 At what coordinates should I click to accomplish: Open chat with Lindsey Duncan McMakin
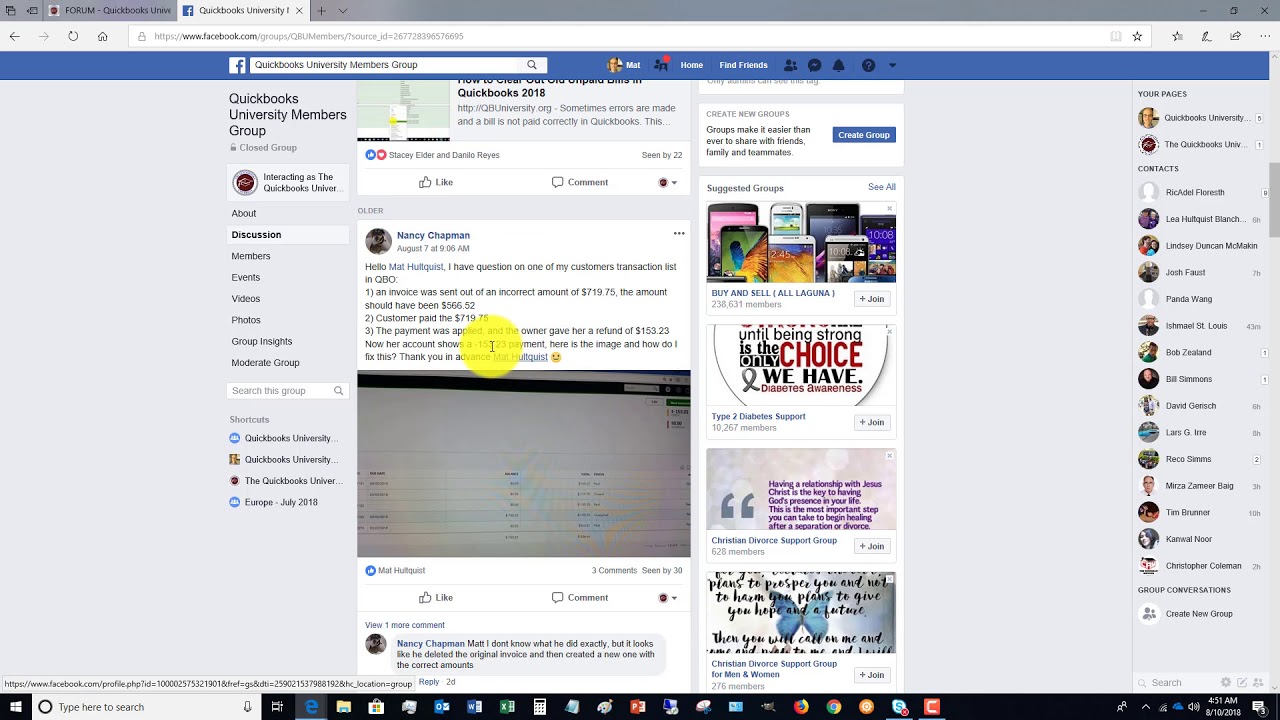click(x=1200, y=246)
